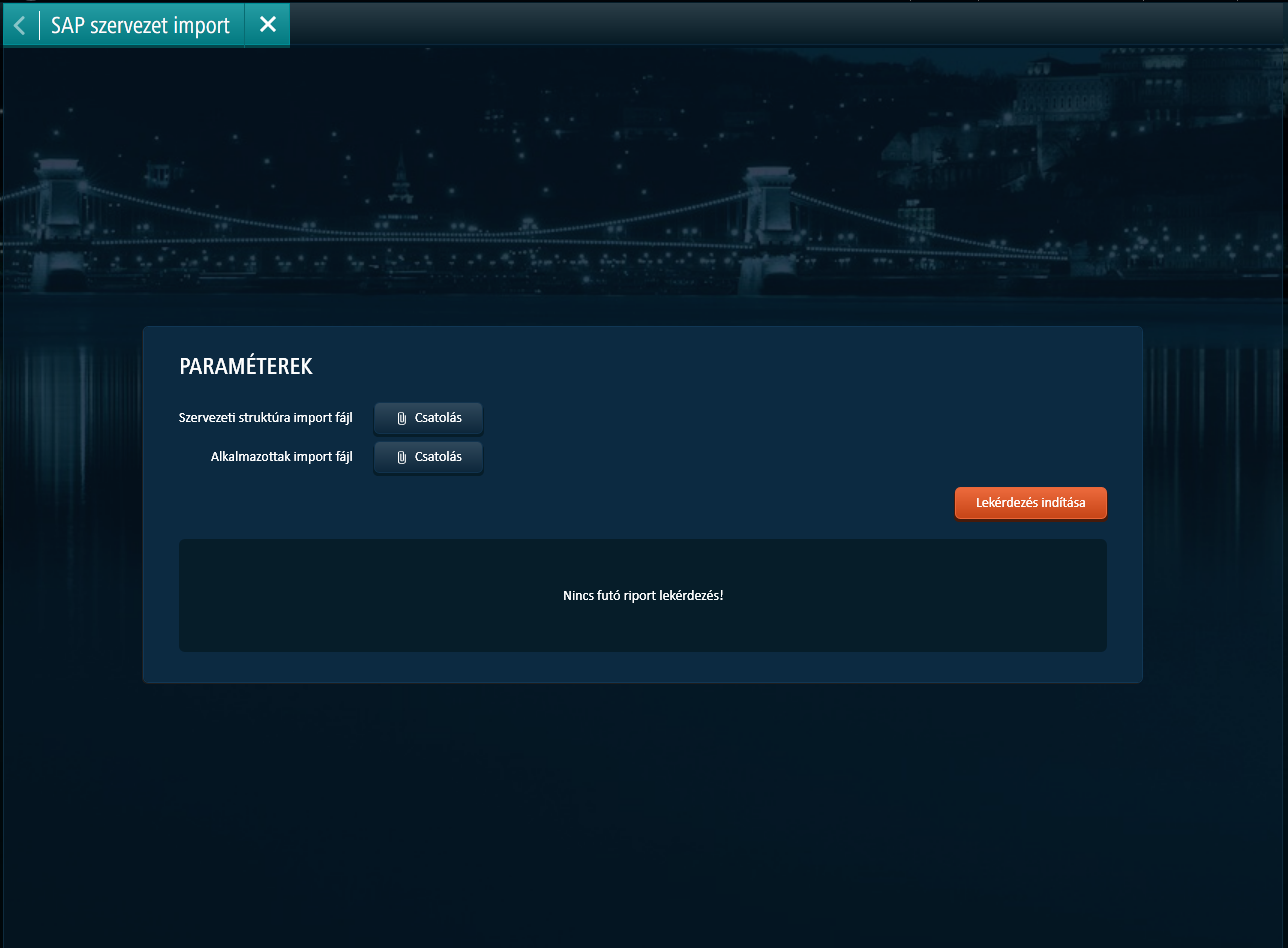Click the PARAMÉTEREK section heading
The height and width of the screenshot is (948, 1288).
246,367
